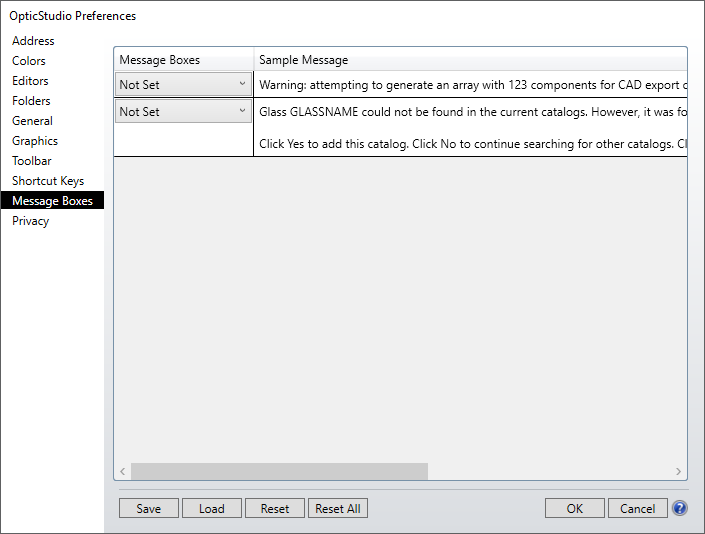The image size is (705, 534).
Task: Click the Save button
Action: 148,508
